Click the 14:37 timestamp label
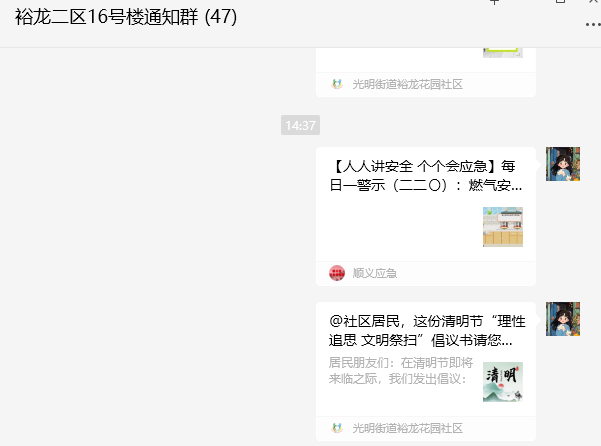 point(300,125)
